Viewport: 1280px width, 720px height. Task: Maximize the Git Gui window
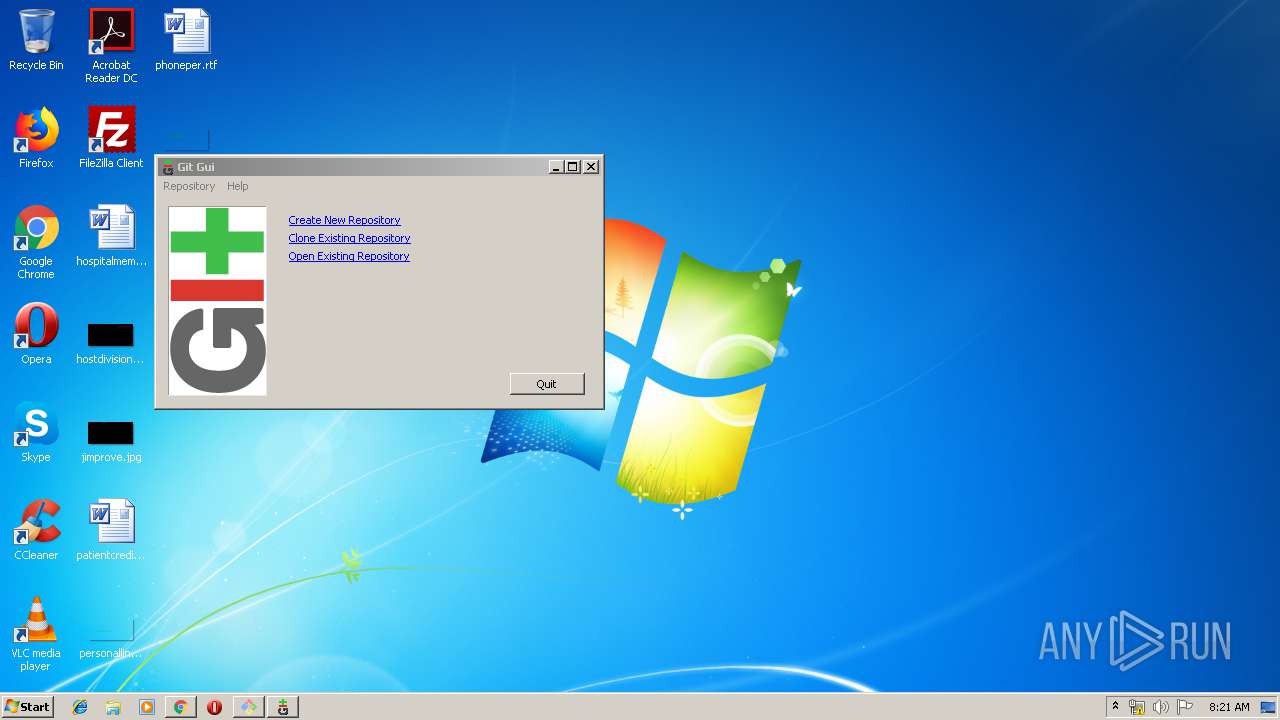point(573,167)
